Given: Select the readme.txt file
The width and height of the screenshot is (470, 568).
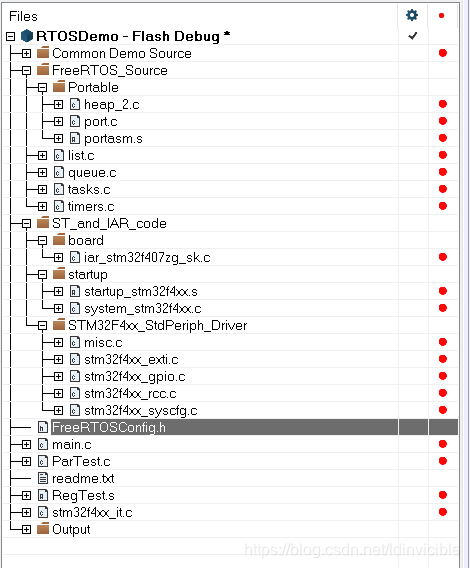Looking at the screenshot, I should click(x=83, y=479).
